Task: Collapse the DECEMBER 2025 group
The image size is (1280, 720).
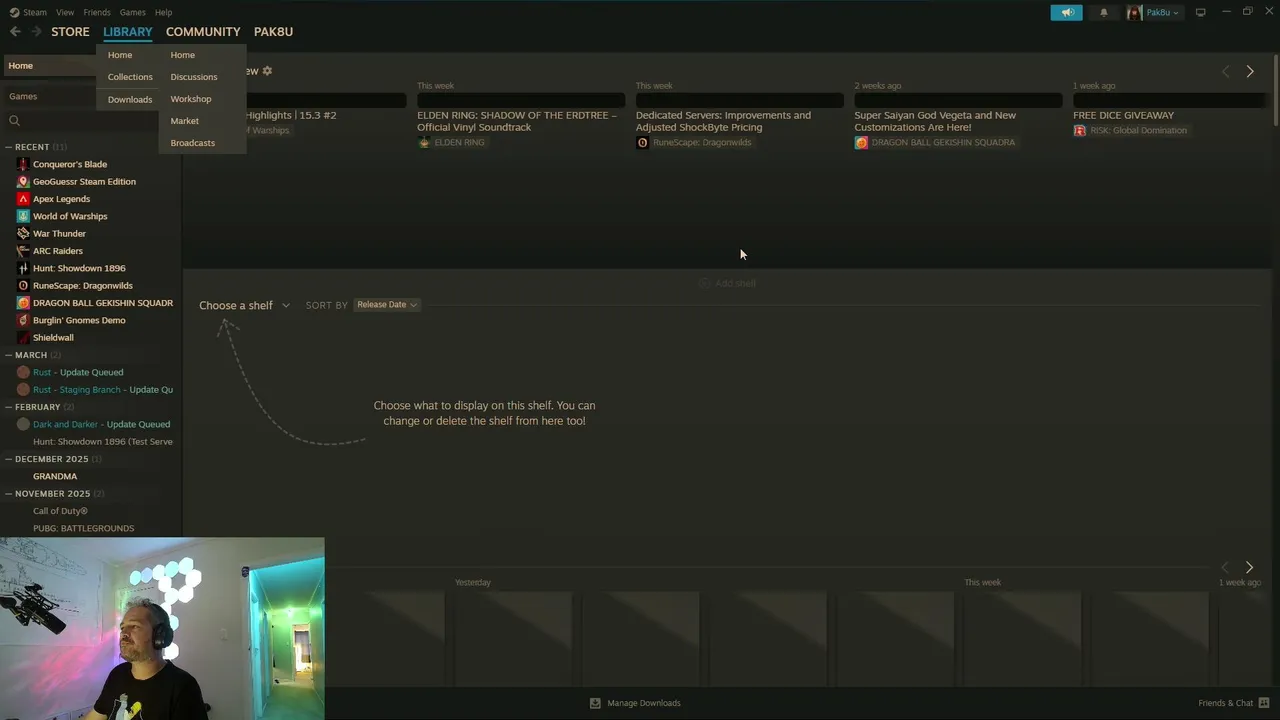Action: (x=8, y=459)
